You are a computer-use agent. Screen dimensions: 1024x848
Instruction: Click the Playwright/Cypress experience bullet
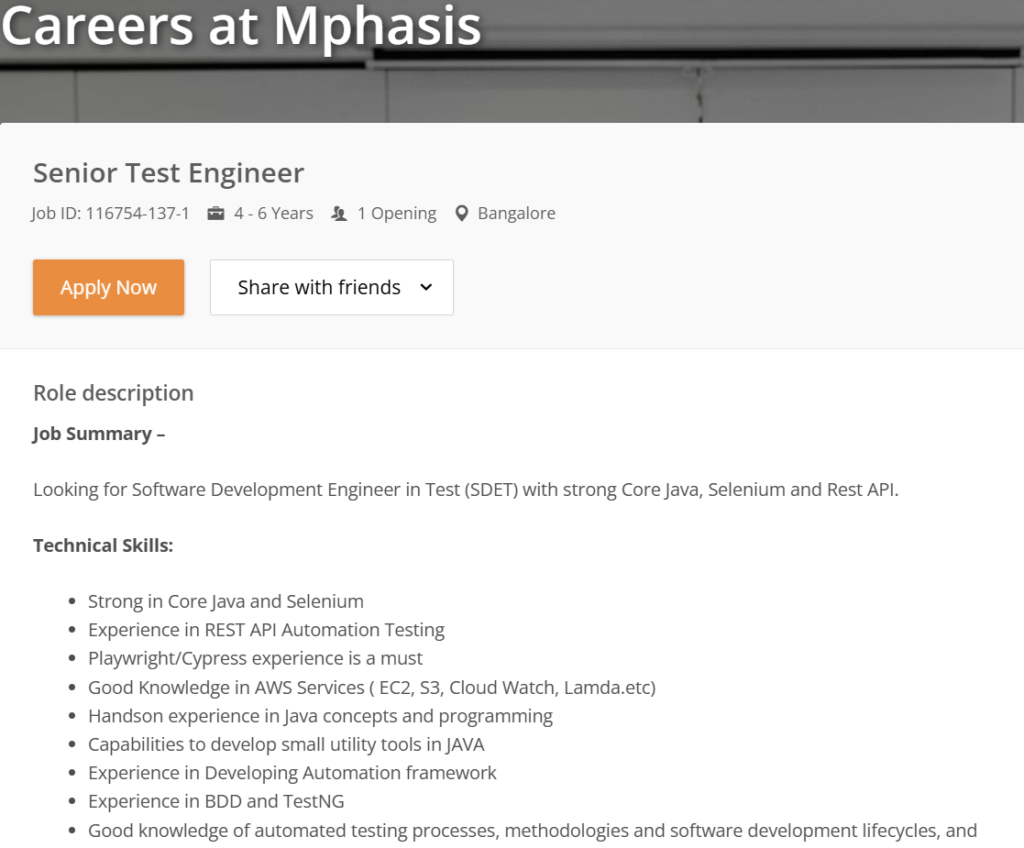[255, 659]
